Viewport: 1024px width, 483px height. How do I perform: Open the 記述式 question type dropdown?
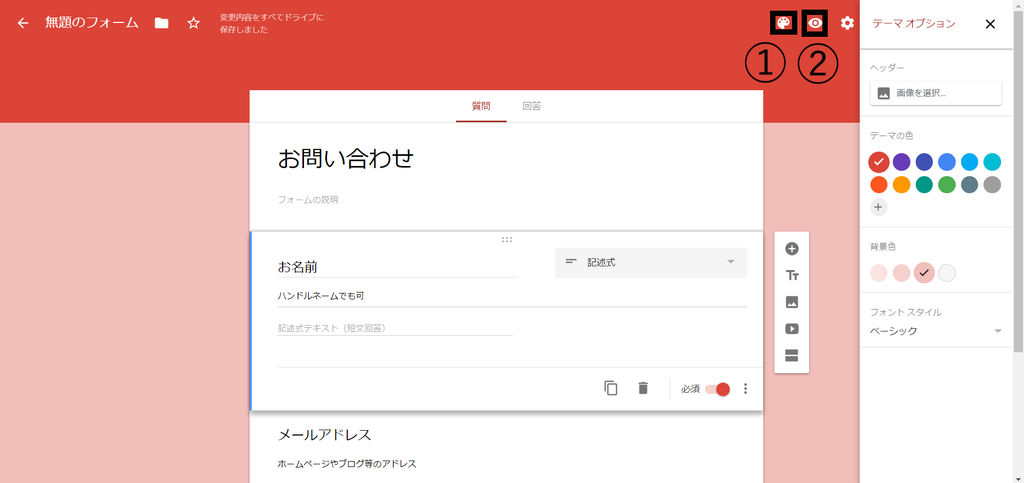(650, 262)
